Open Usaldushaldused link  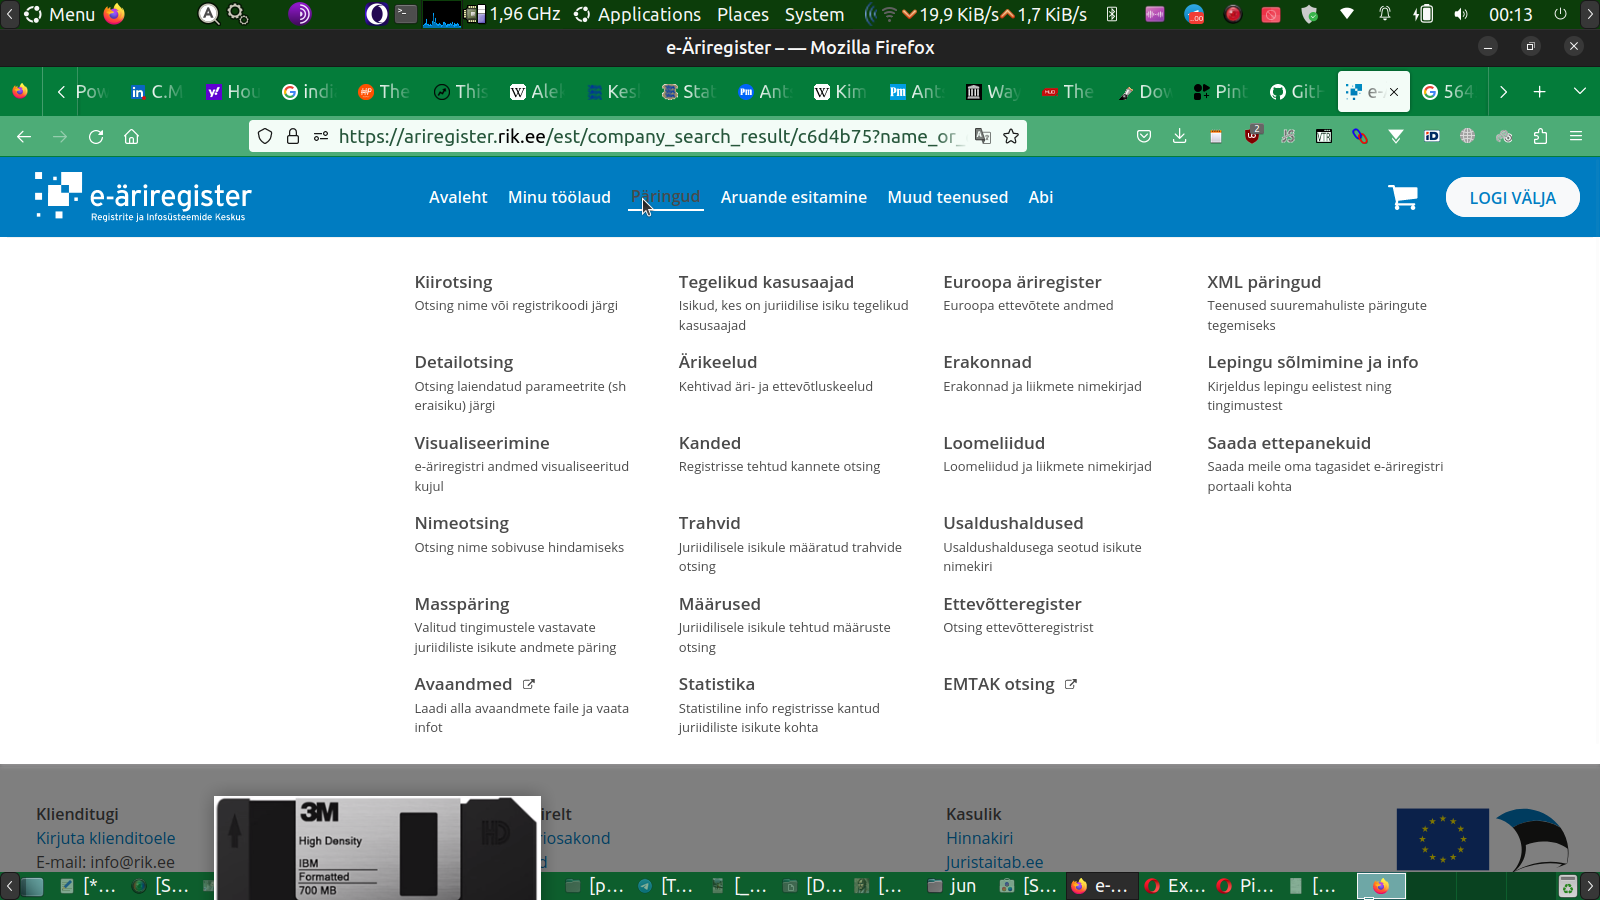point(1013,523)
